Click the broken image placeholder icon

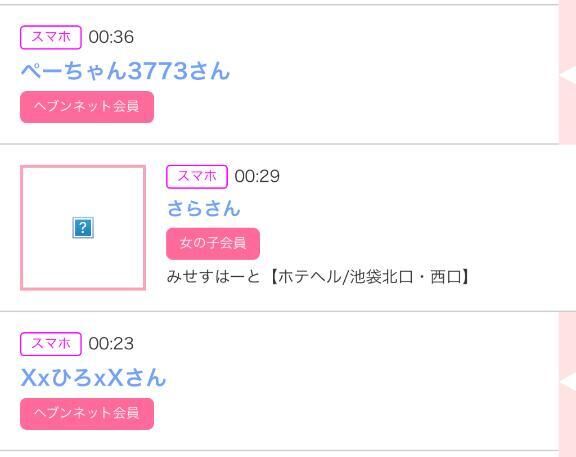click(x=83, y=228)
